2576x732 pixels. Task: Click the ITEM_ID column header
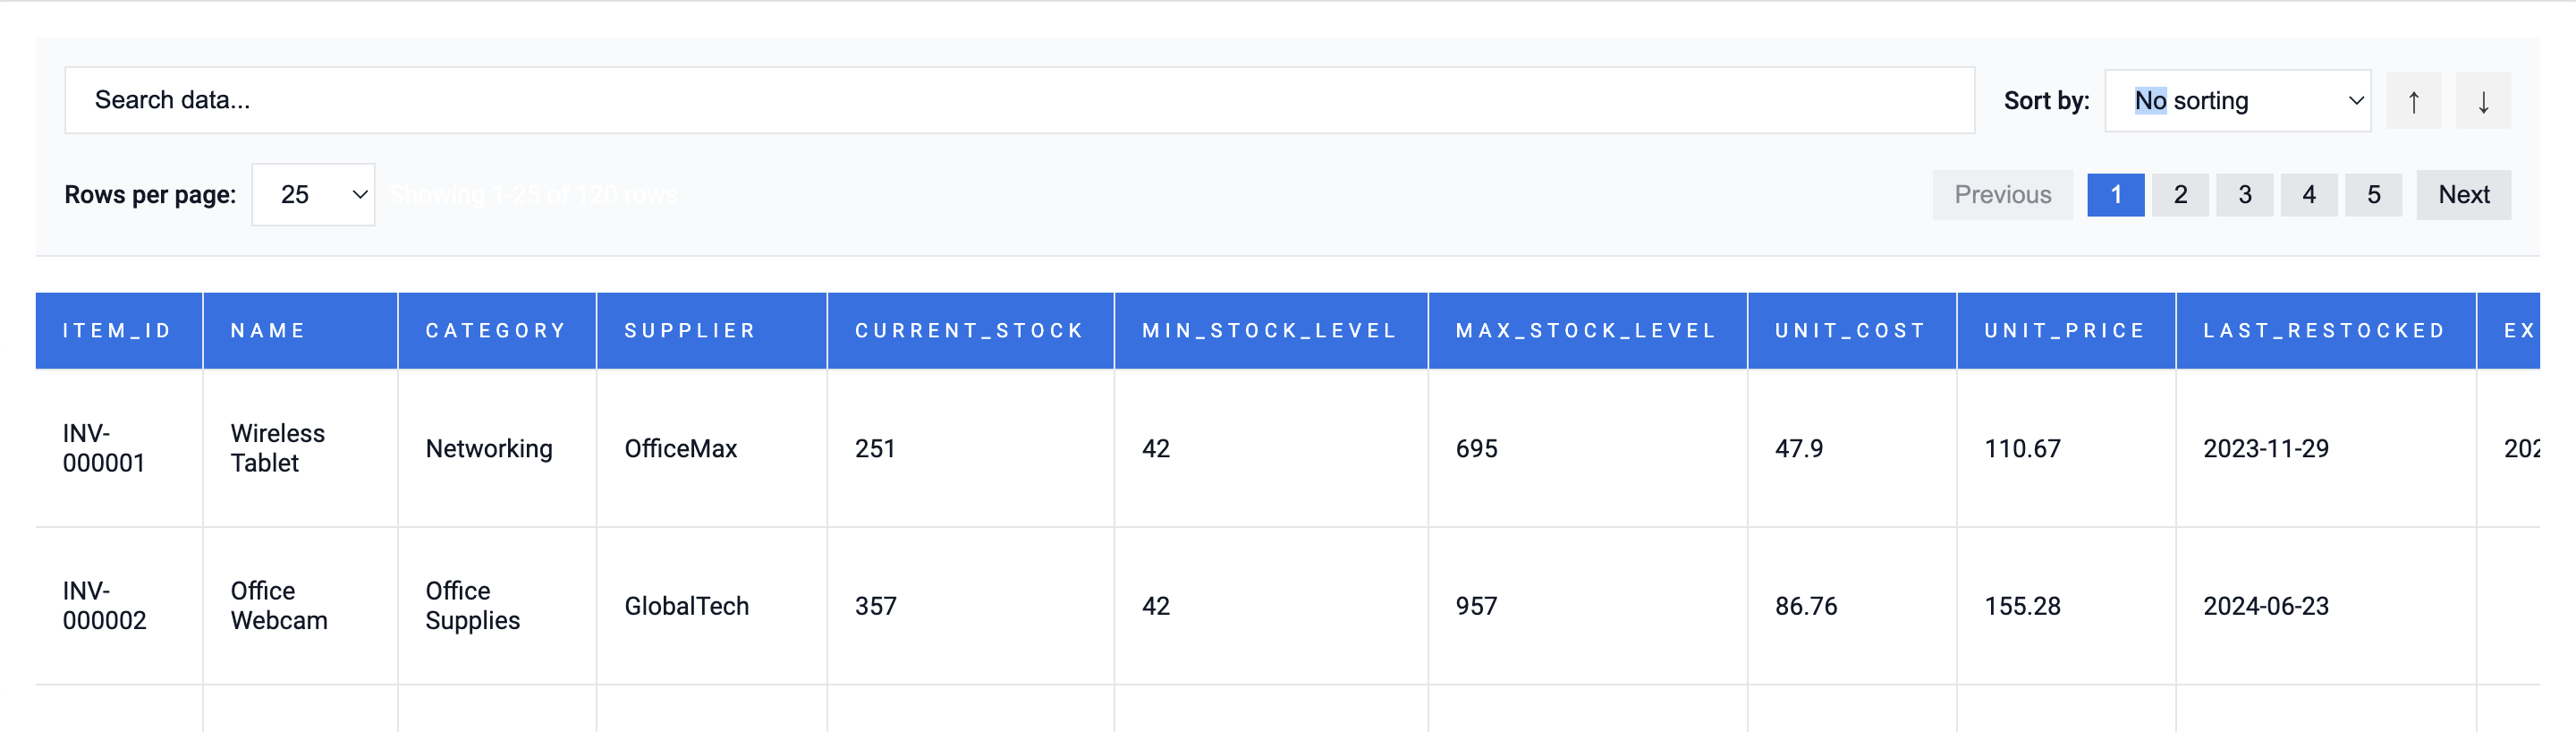[118, 331]
